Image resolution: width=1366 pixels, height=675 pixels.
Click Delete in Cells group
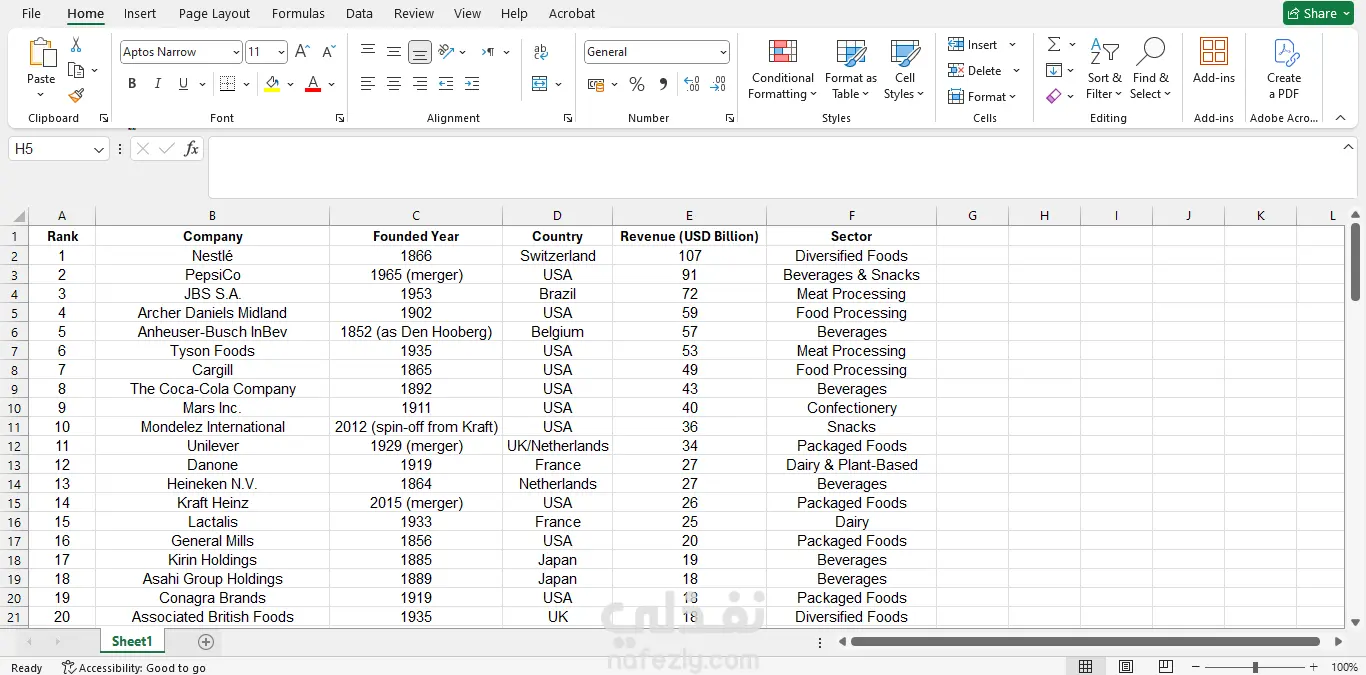click(984, 71)
